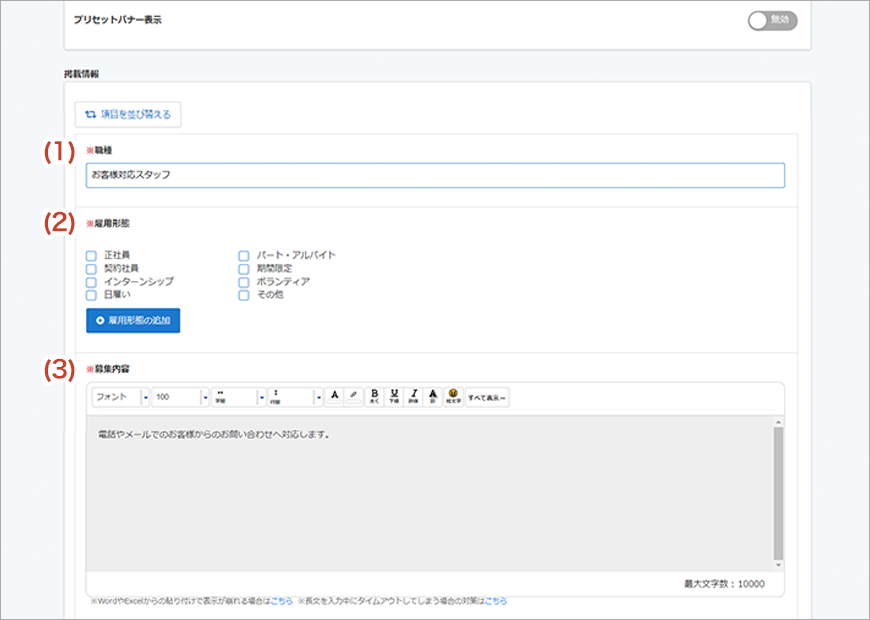
Task: Click the 項目を並び替える reorder button
Action: click(128, 115)
